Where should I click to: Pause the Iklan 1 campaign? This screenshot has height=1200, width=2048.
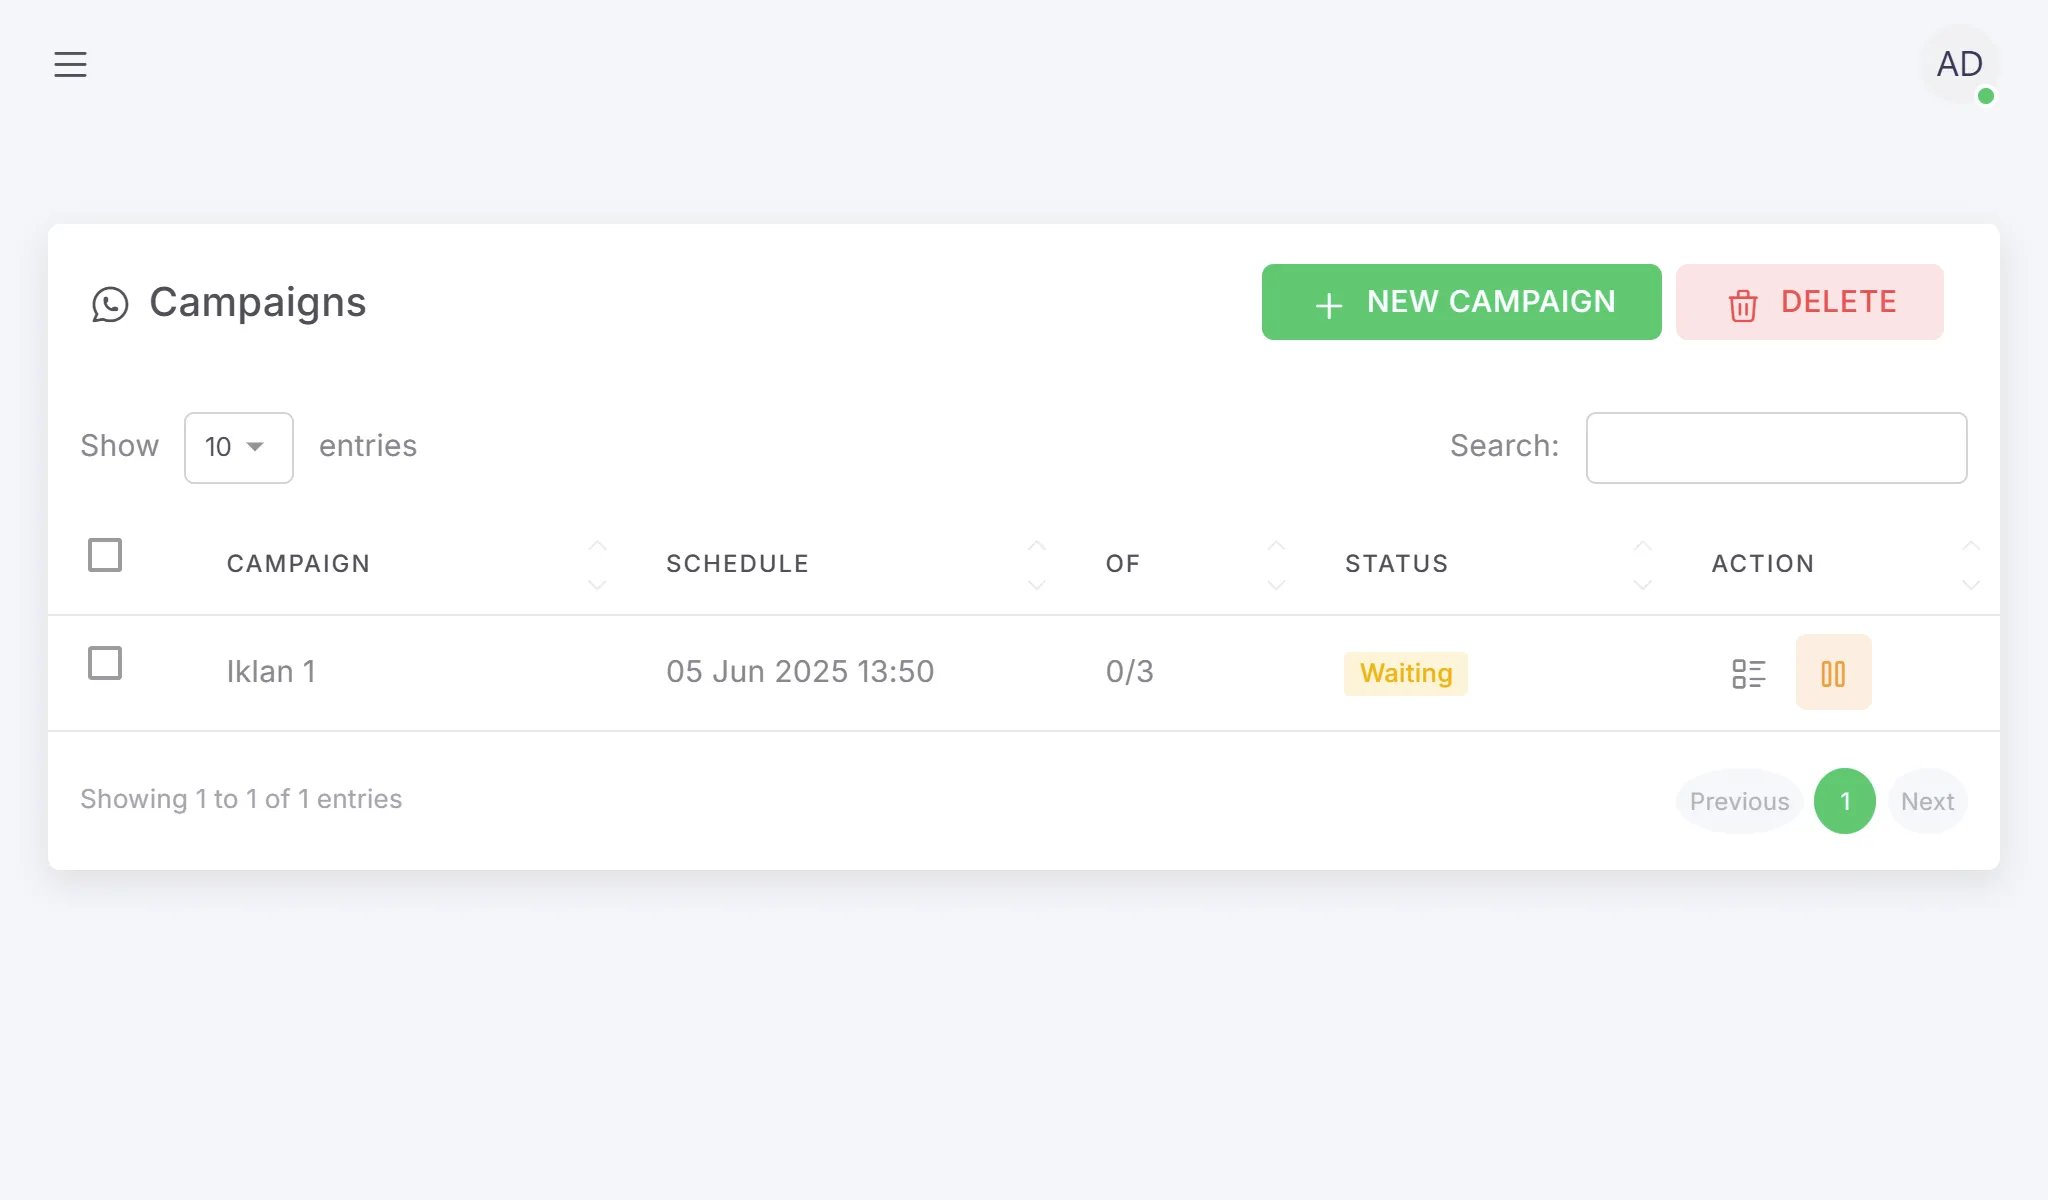(1833, 672)
